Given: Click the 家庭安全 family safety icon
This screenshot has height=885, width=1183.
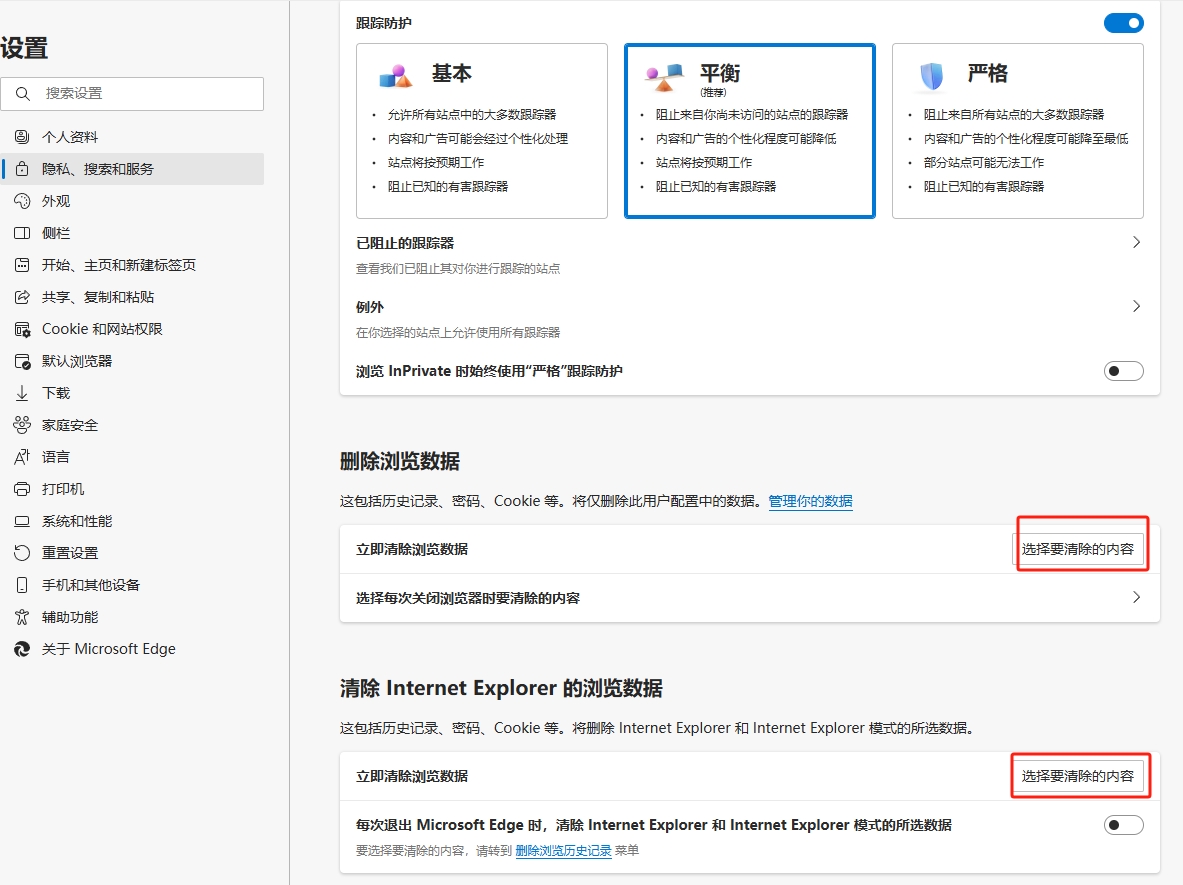Looking at the screenshot, I should click(22, 425).
